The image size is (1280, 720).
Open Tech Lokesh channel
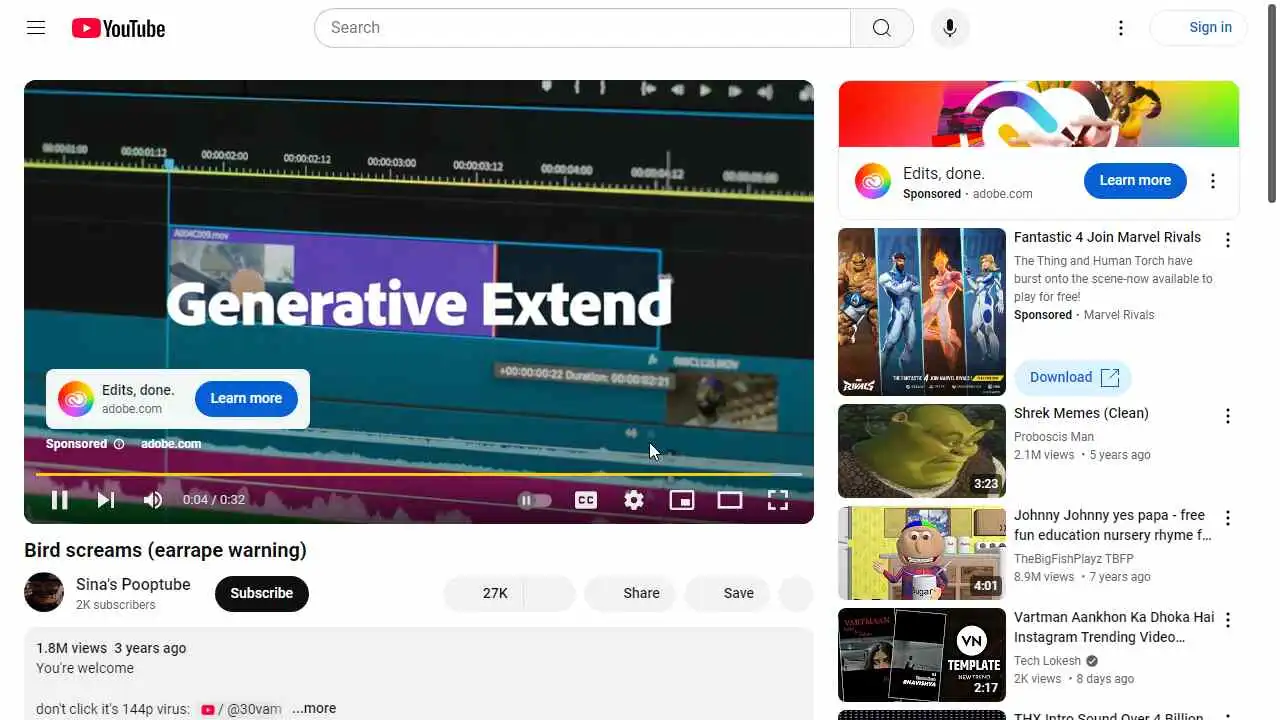tap(1047, 661)
